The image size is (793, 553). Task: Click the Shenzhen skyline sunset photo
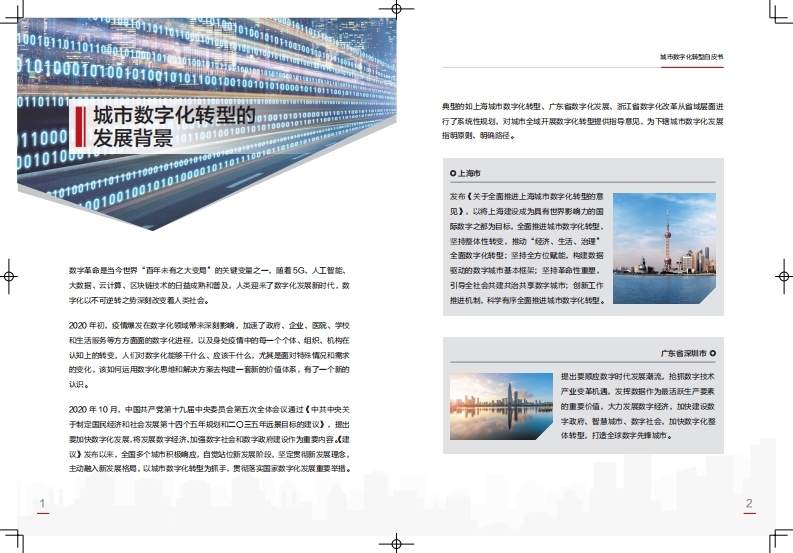tap(501, 406)
